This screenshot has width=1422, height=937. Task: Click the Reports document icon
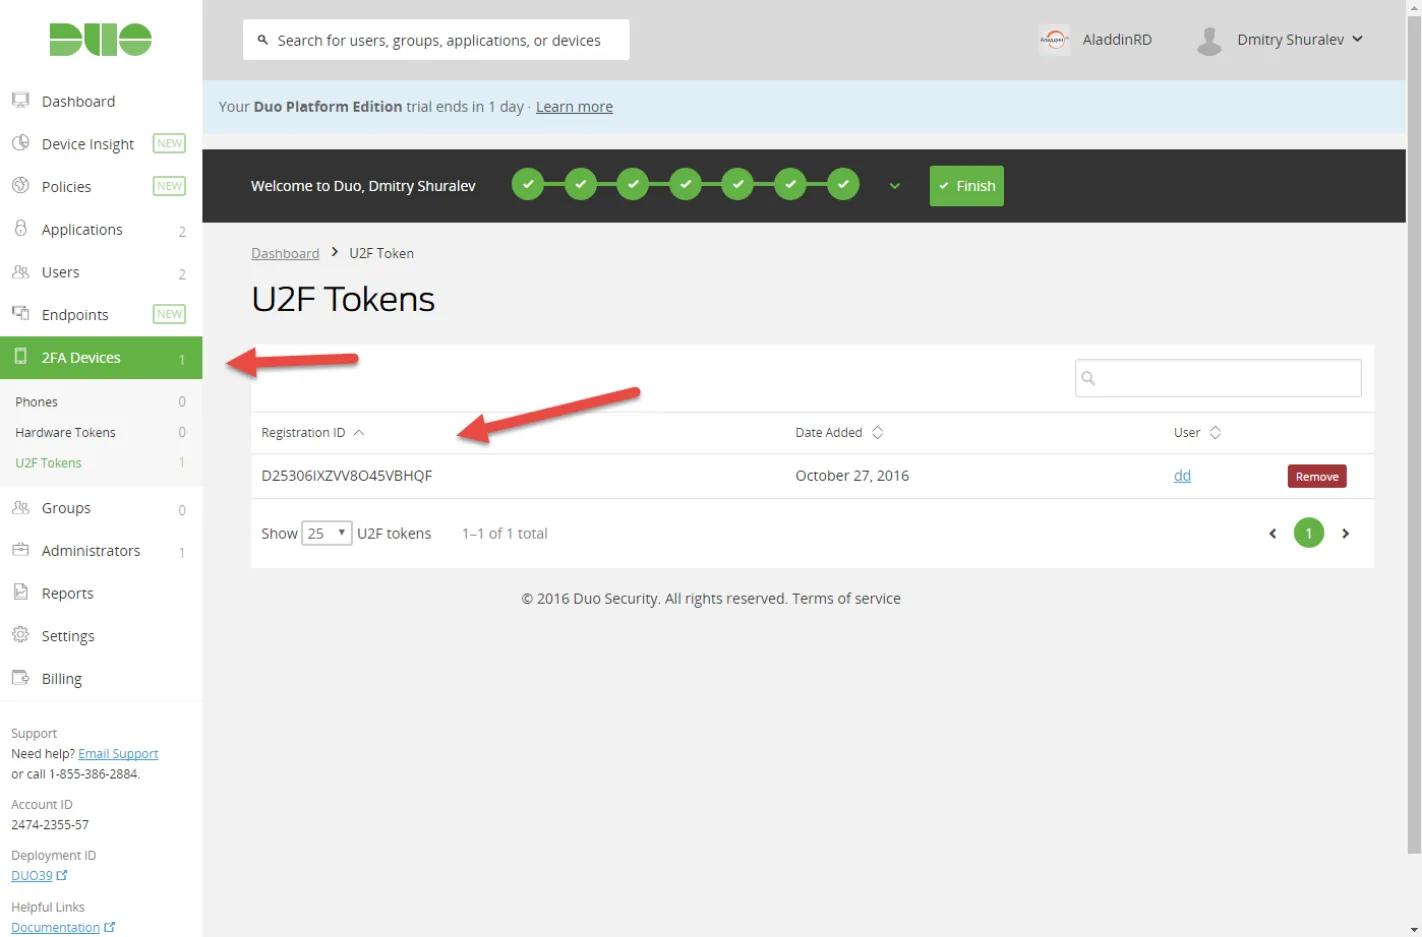(x=20, y=592)
